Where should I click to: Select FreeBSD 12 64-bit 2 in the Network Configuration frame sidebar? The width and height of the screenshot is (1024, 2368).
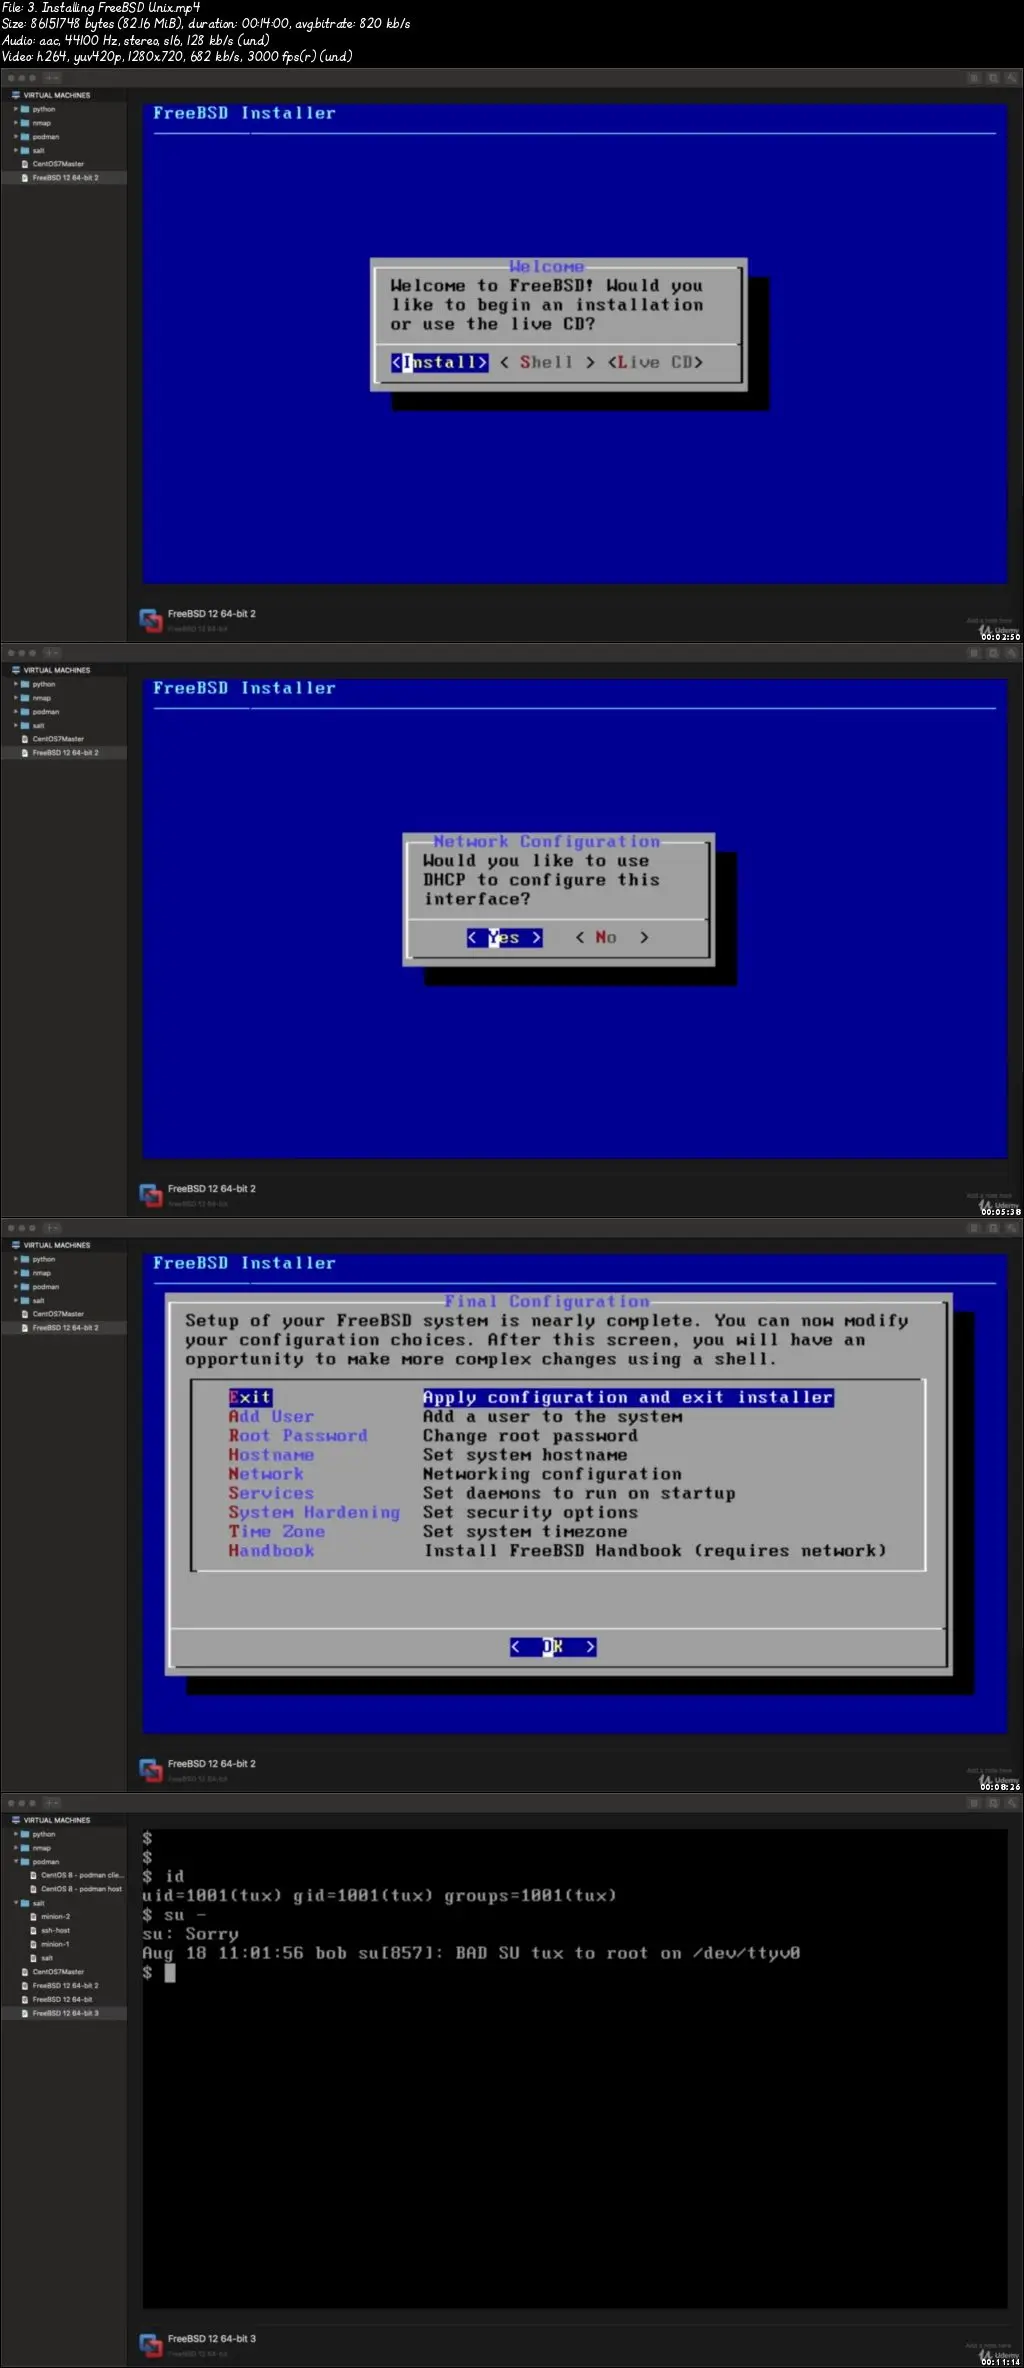tap(64, 753)
